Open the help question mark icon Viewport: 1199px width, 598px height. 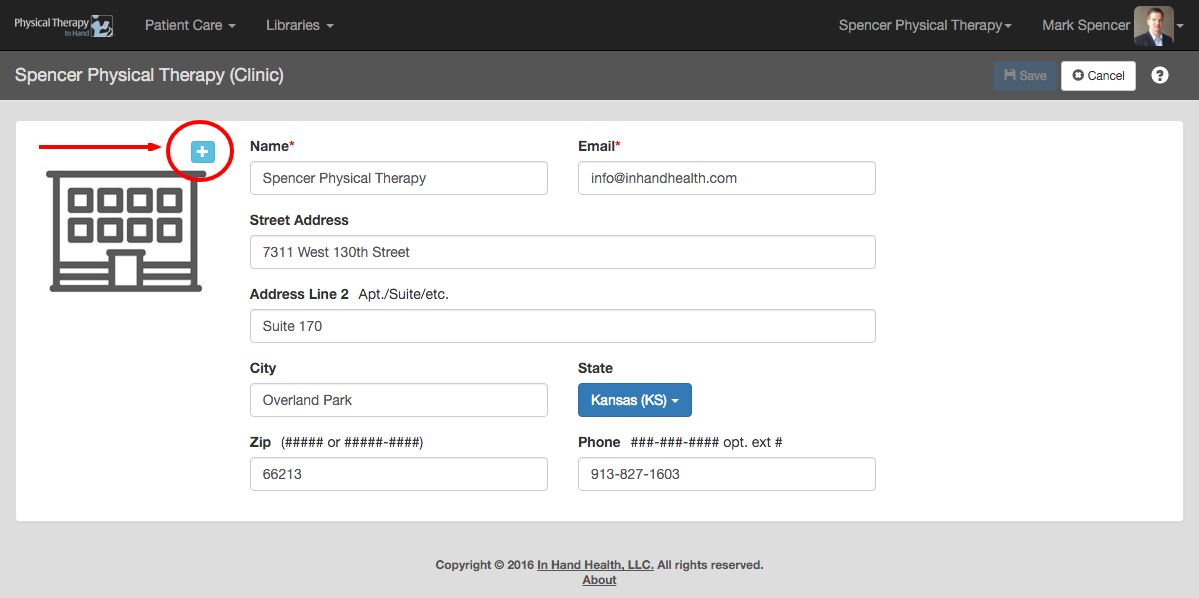tap(1159, 75)
